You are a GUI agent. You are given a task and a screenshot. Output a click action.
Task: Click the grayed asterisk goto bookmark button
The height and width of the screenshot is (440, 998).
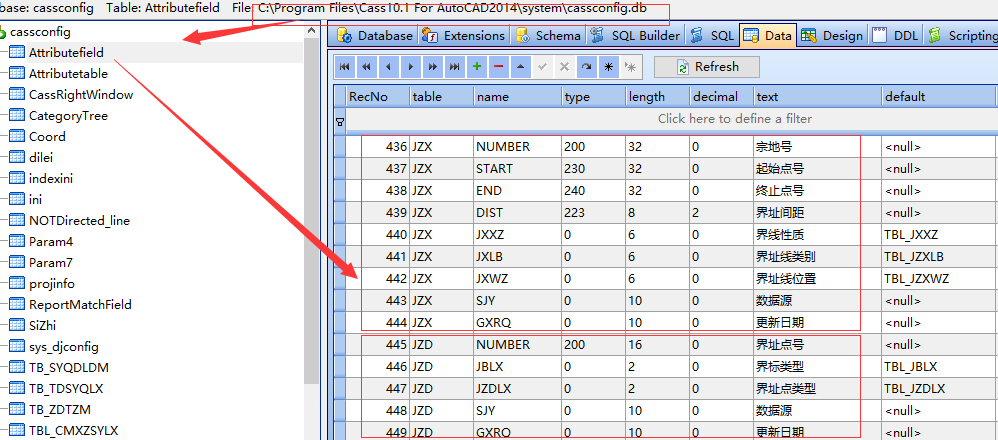[x=631, y=67]
